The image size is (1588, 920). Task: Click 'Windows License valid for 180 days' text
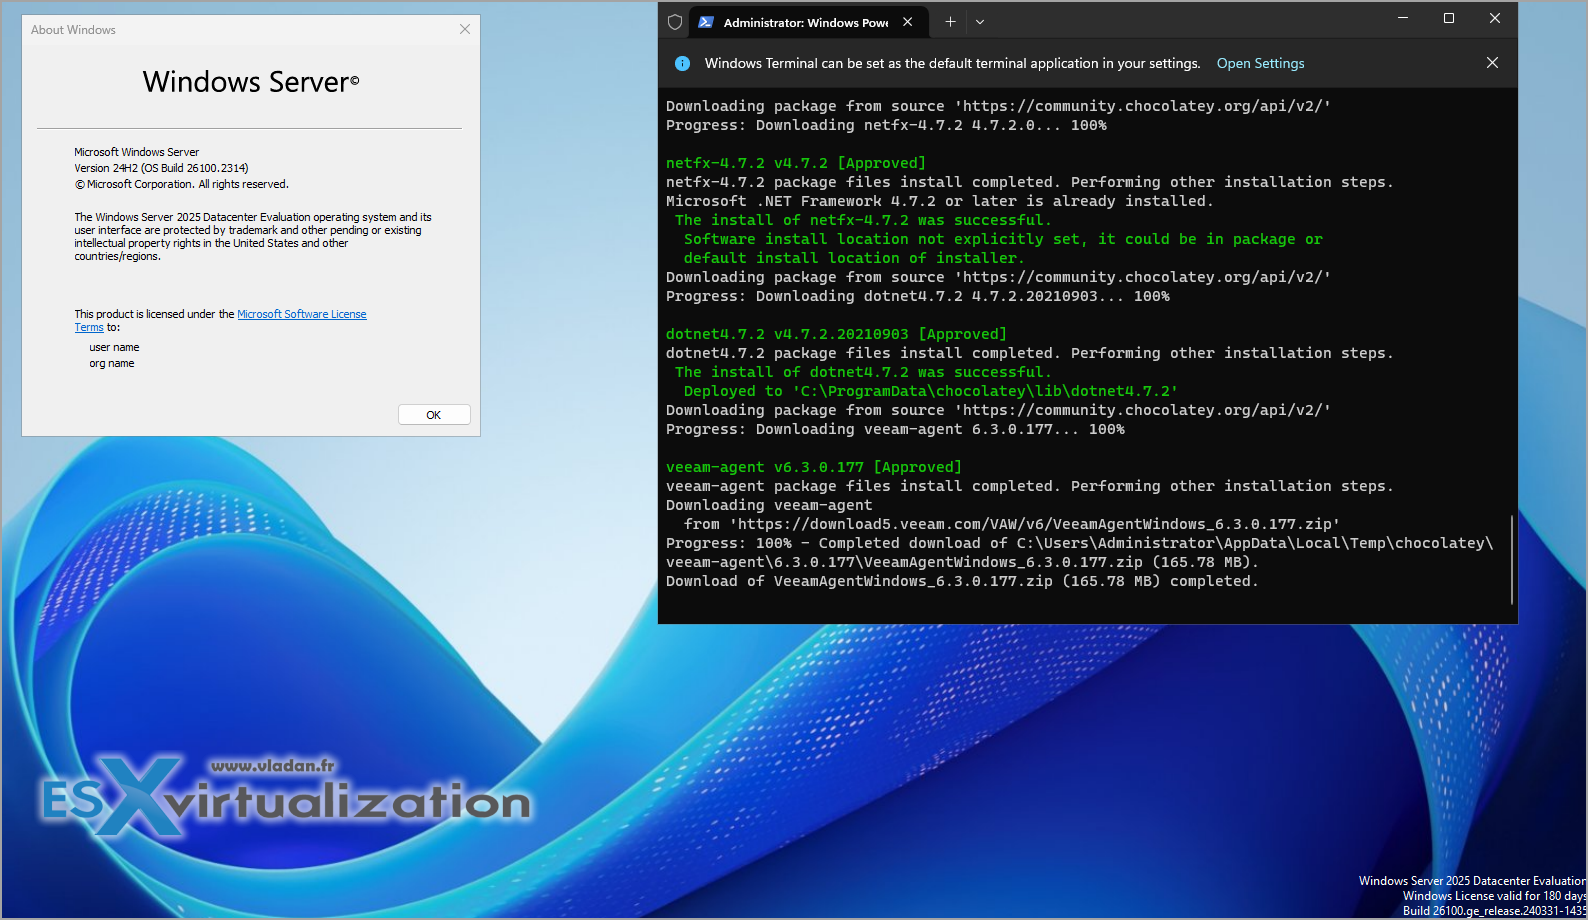[x=1494, y=896]
